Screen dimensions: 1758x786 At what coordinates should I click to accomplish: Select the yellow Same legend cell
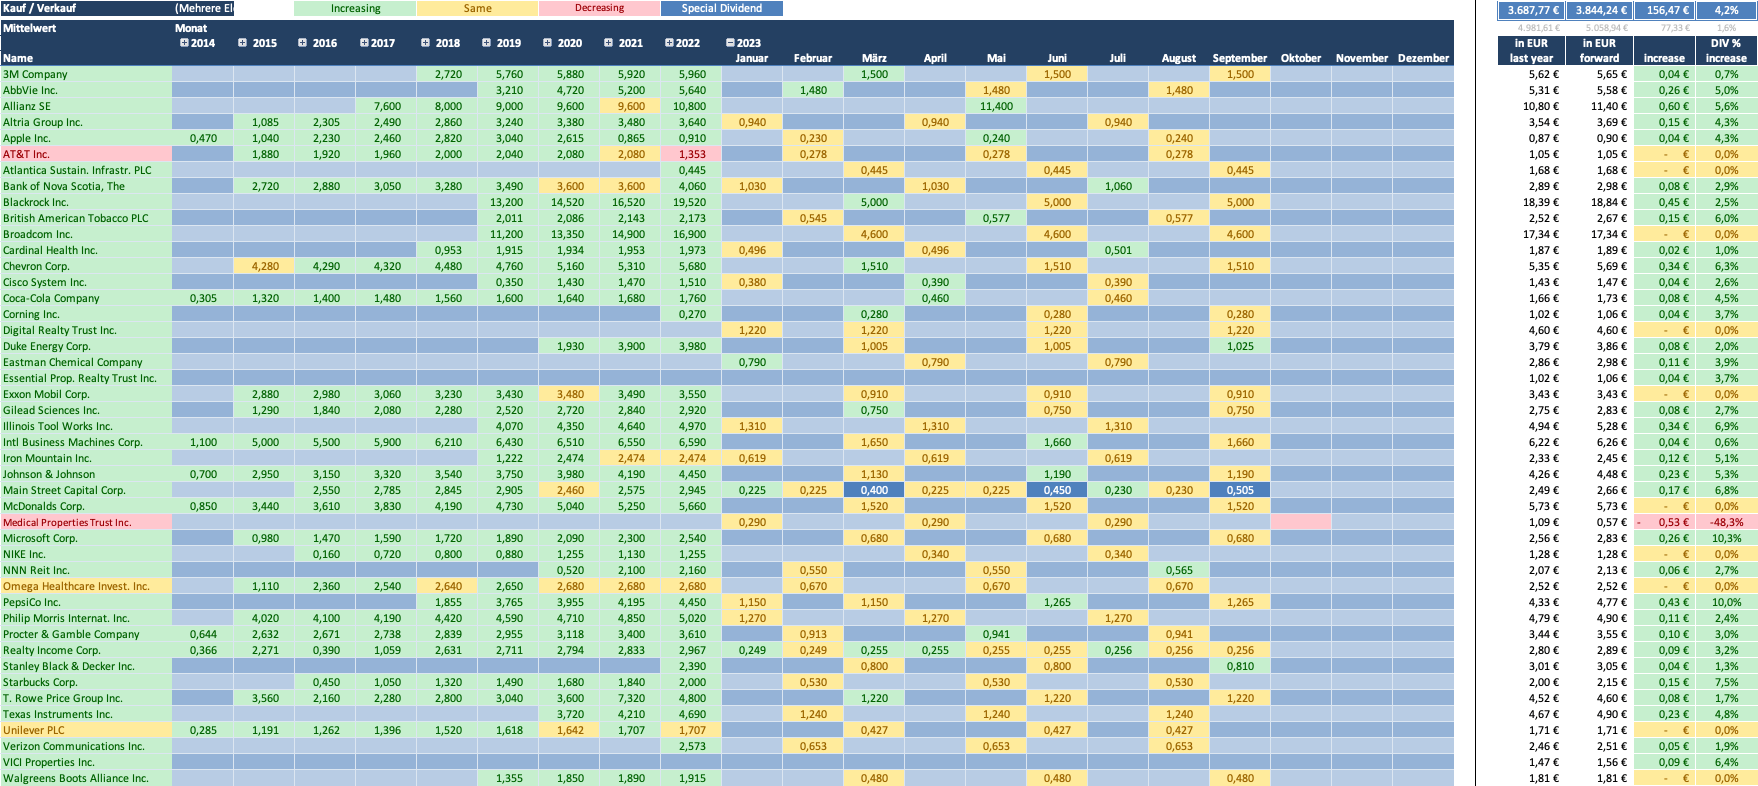pyautogui.click(x=477, y=8)
